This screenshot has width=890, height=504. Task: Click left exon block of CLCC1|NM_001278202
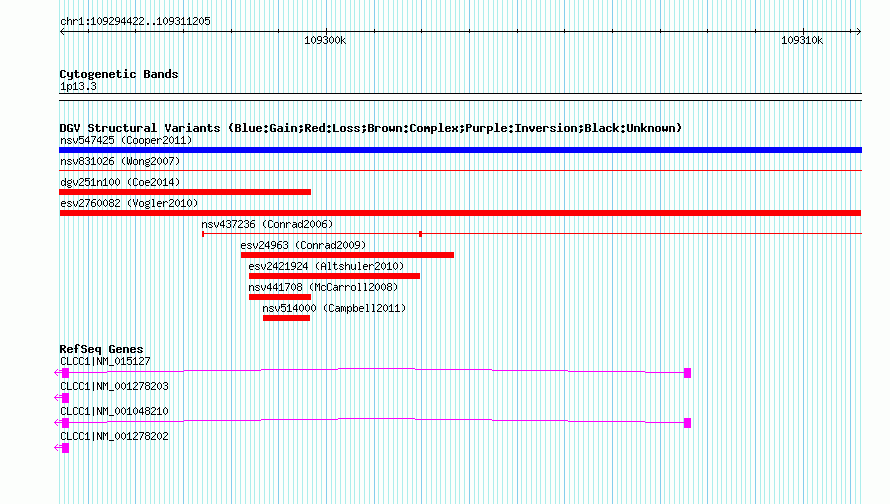(65, 448)
